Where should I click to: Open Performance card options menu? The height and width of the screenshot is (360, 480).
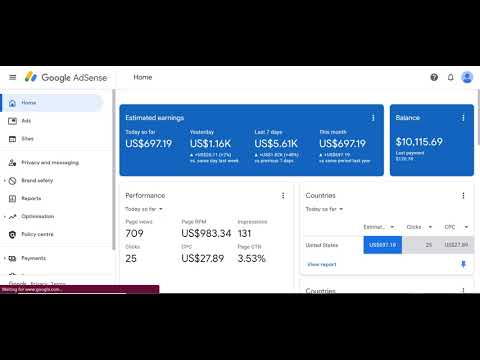(x=283, y=196)
